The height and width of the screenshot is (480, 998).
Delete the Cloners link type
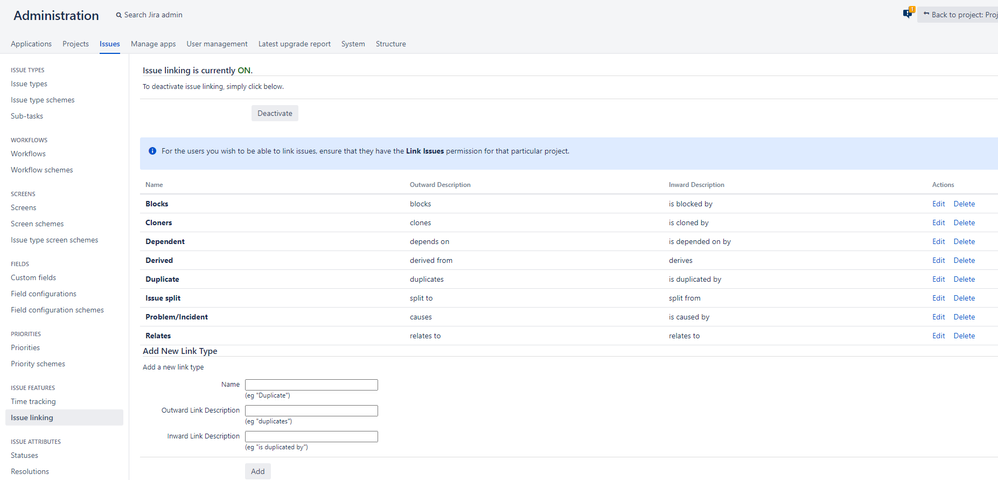coord(964,223)
